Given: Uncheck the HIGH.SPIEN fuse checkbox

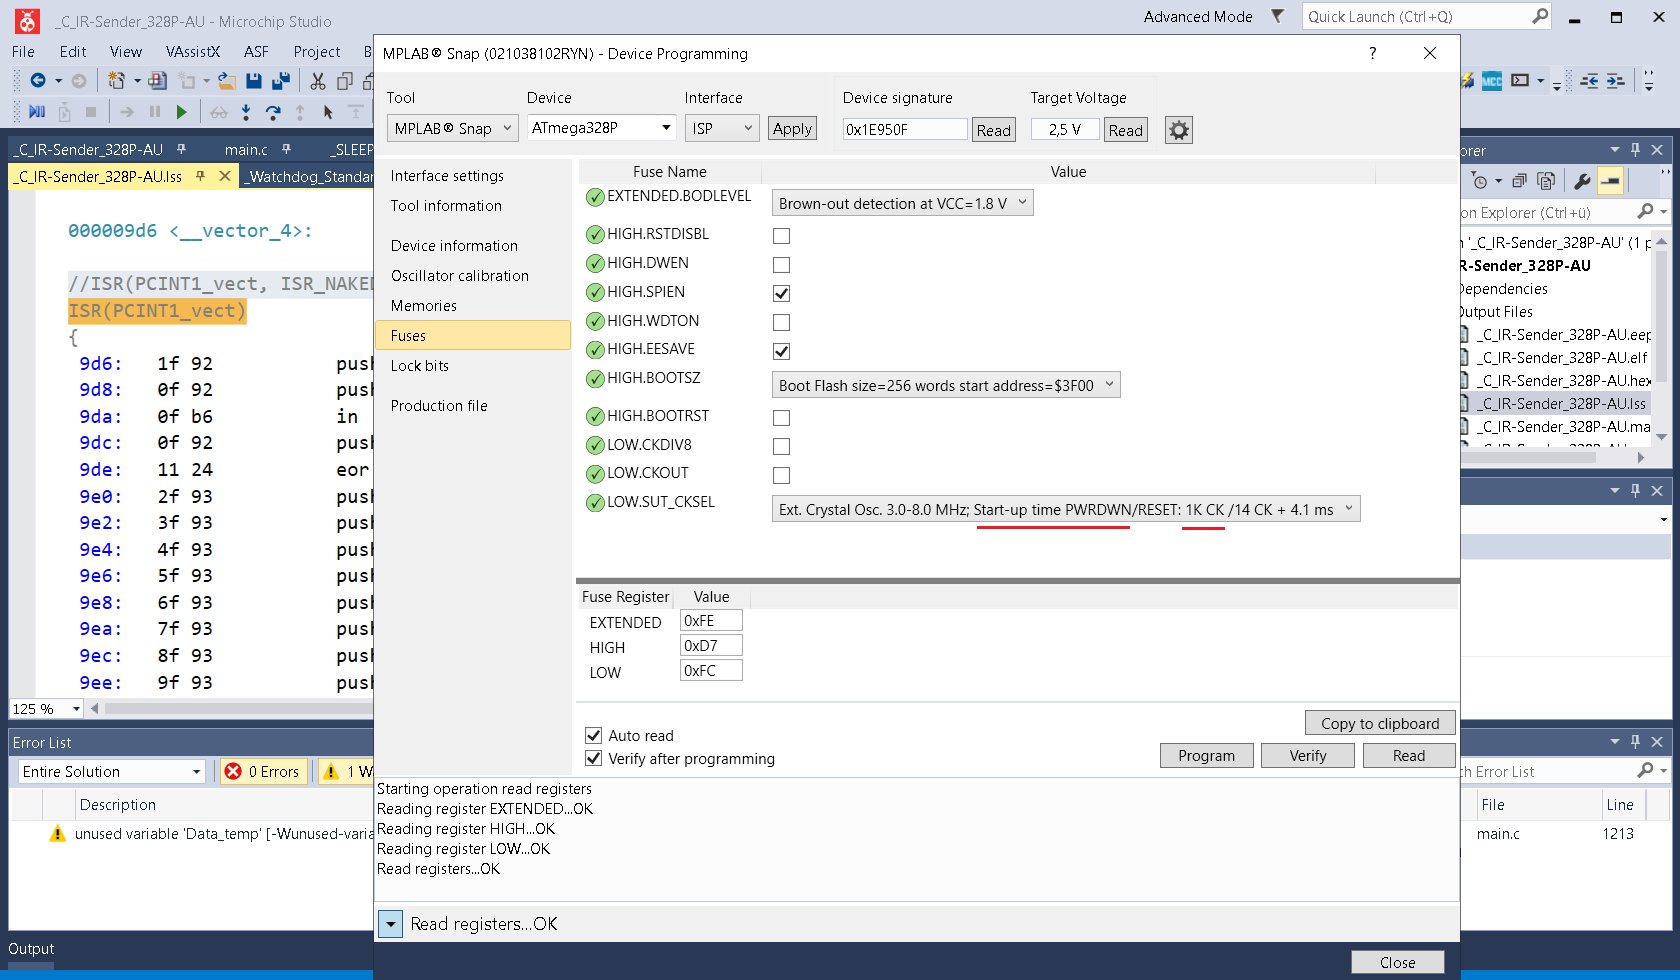Looking at the screenshot, I should point(782,293).
